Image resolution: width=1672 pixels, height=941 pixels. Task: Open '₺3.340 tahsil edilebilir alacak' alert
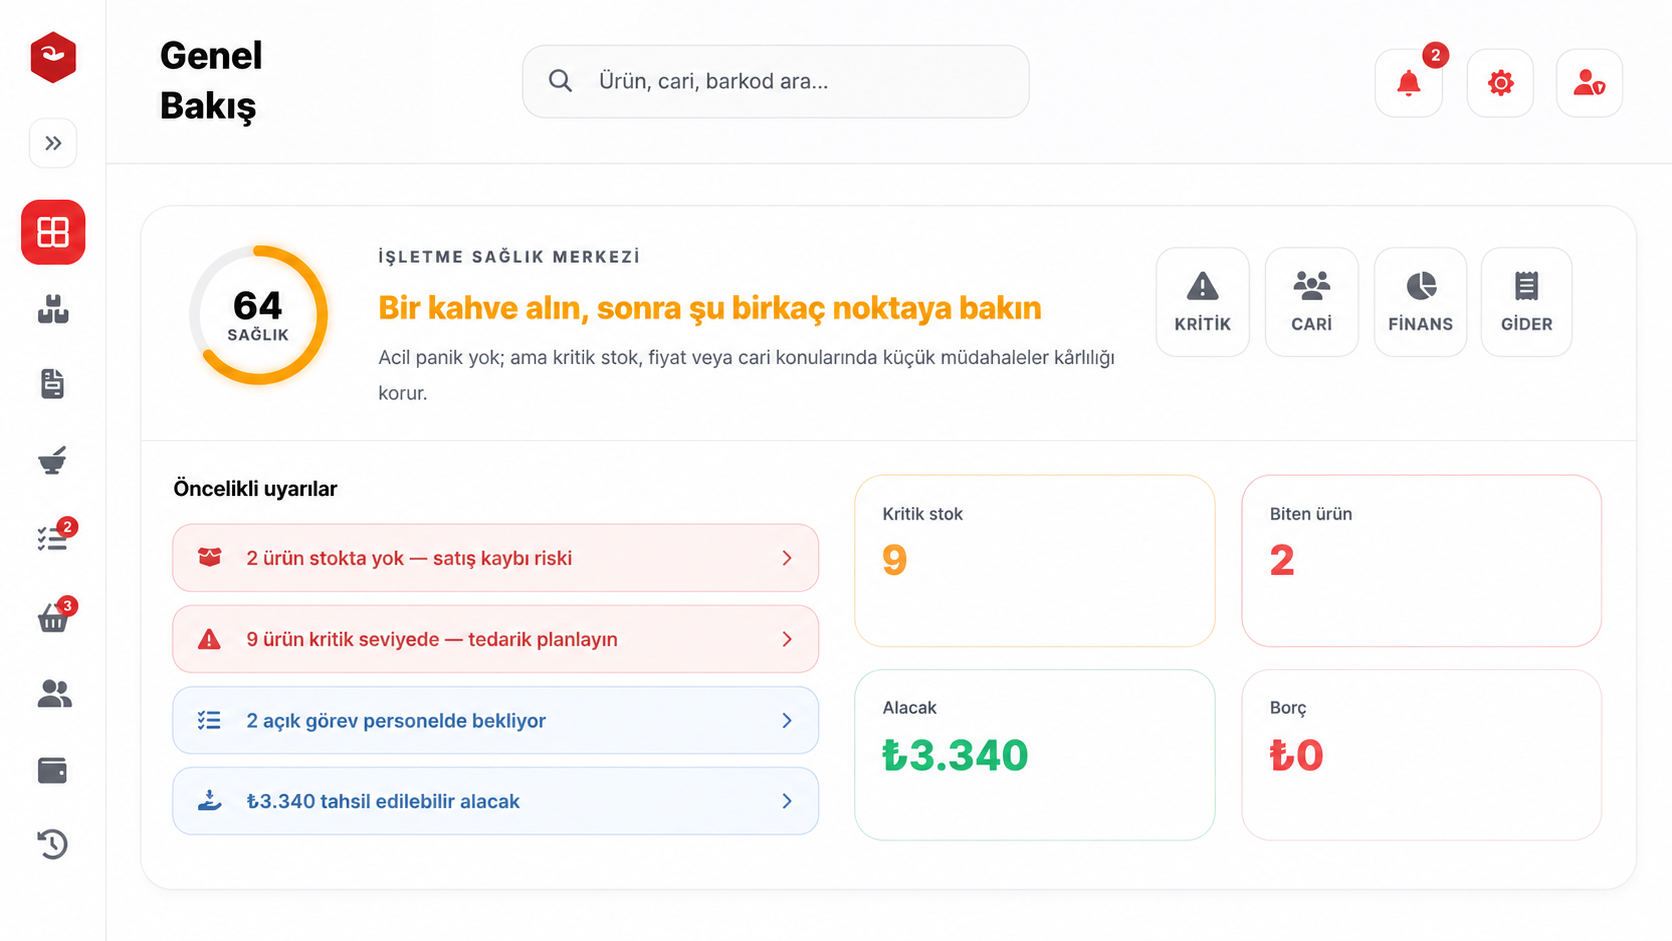(x=496, y=801)
